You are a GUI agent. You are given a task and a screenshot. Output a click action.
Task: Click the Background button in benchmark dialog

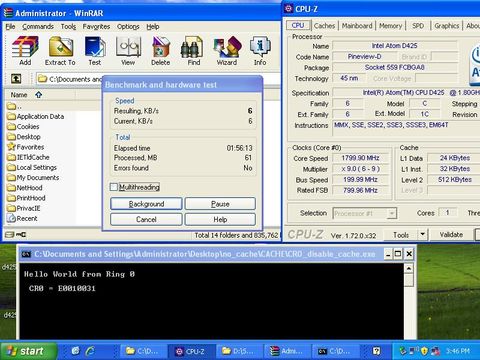146,204
